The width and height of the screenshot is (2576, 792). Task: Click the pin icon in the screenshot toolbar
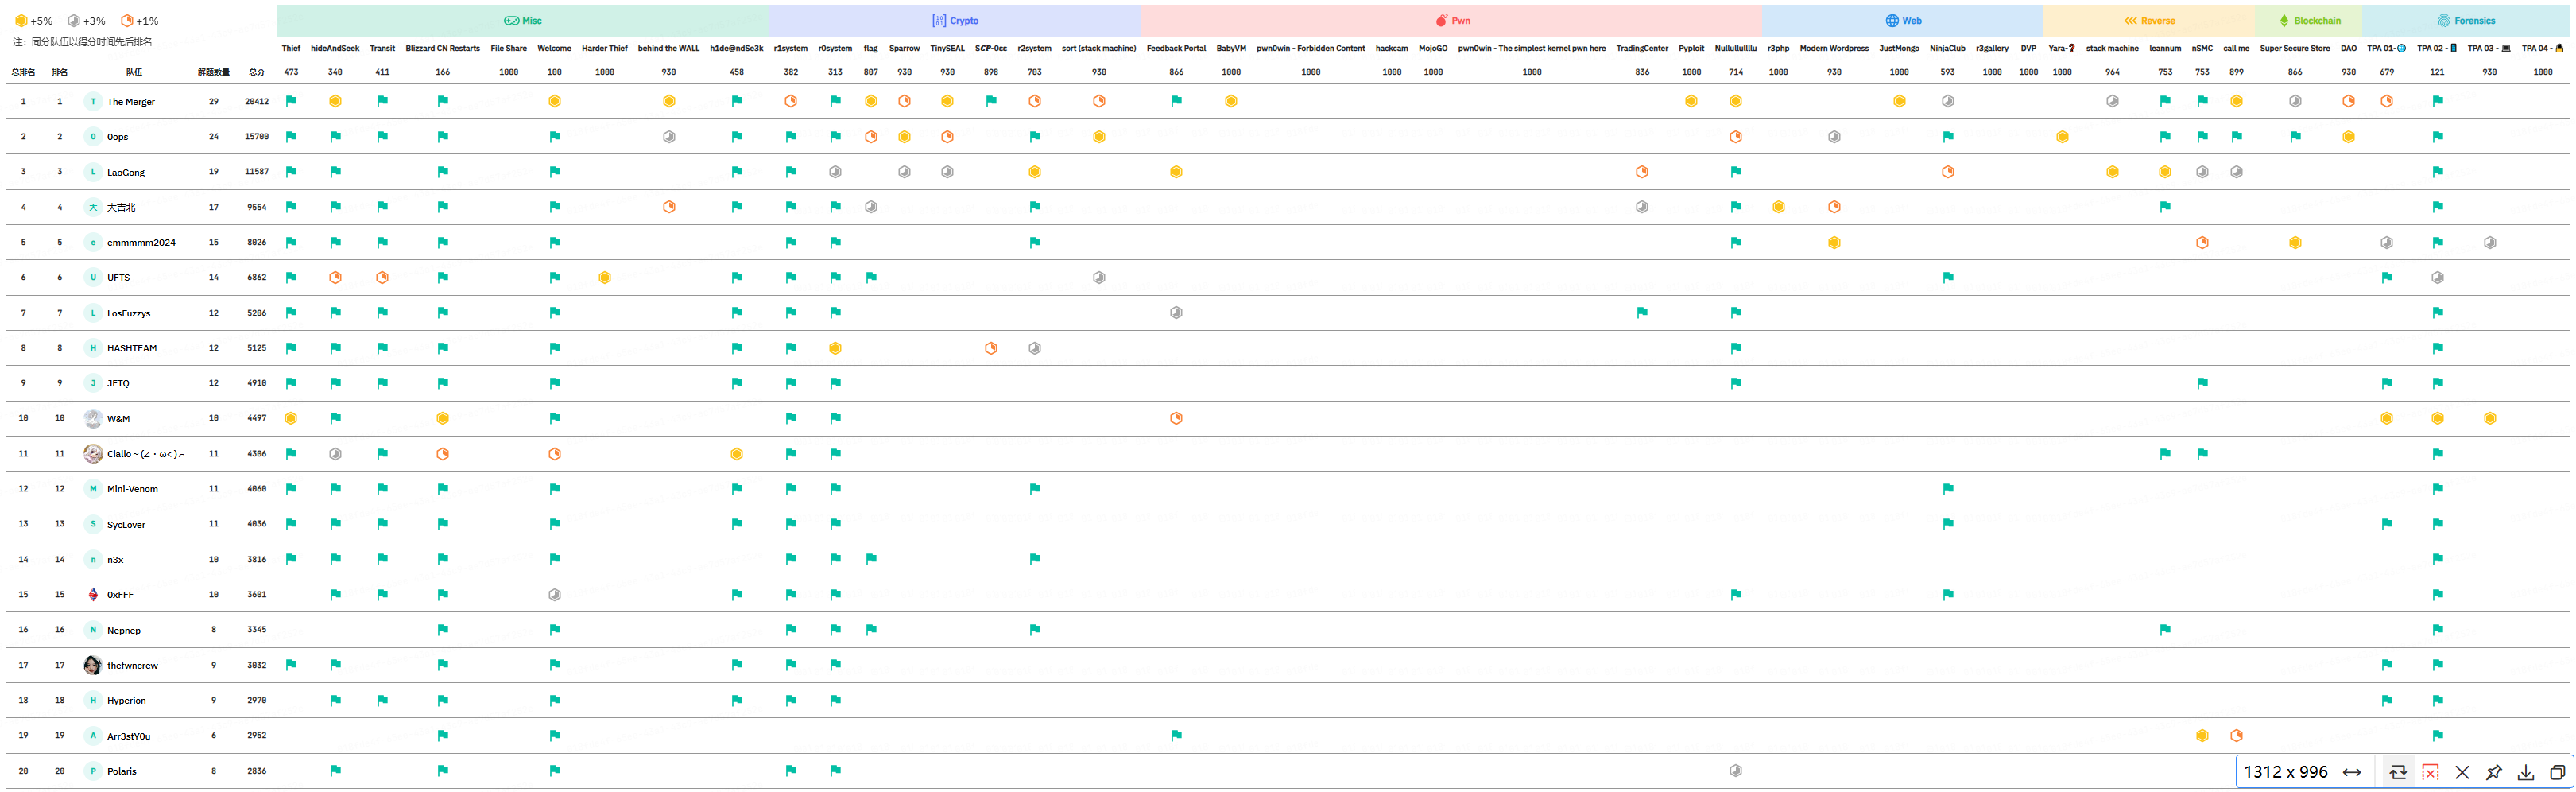2494,772
